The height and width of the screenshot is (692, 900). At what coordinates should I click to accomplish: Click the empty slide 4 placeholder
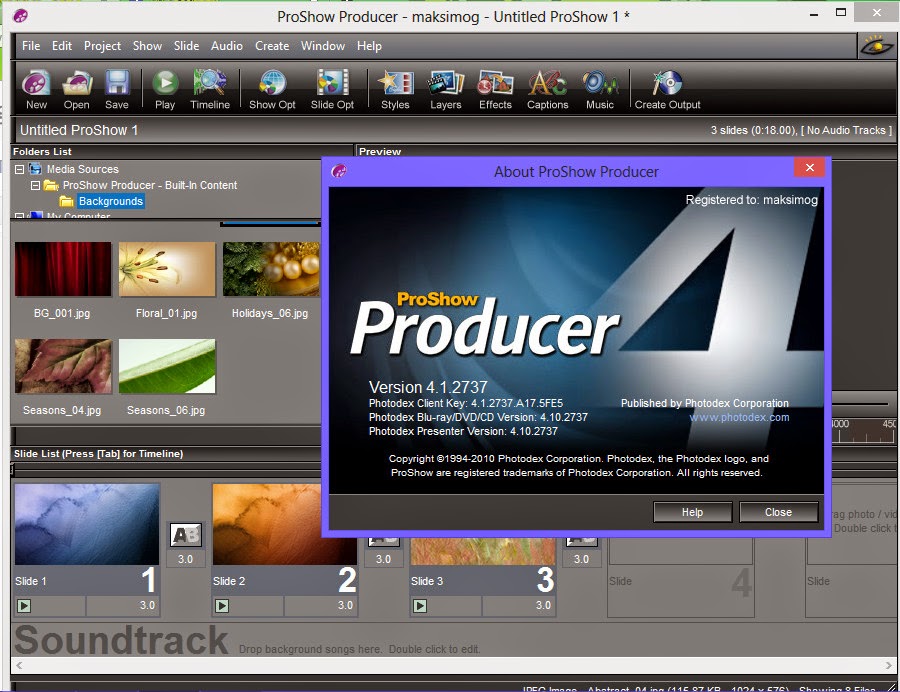[681, 578]
